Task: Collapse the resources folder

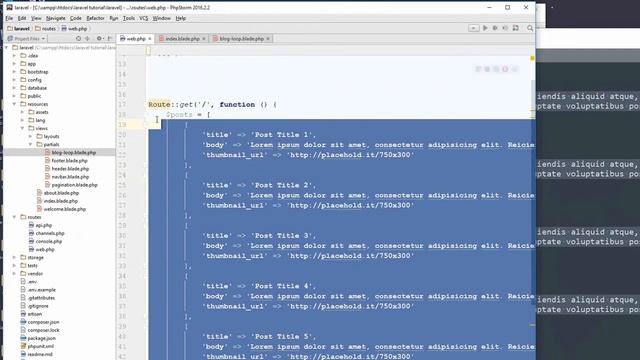Action: point(15,104)
